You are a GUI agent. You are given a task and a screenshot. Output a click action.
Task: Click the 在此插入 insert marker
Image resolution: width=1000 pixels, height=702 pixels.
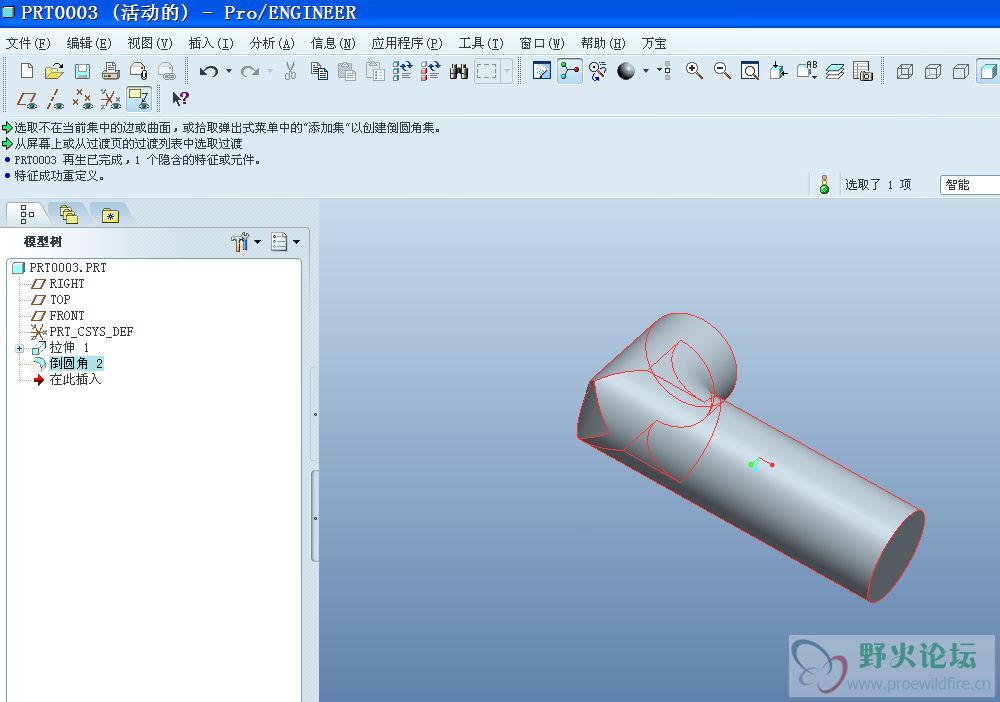pyautogui.click(x=67, y=379)
